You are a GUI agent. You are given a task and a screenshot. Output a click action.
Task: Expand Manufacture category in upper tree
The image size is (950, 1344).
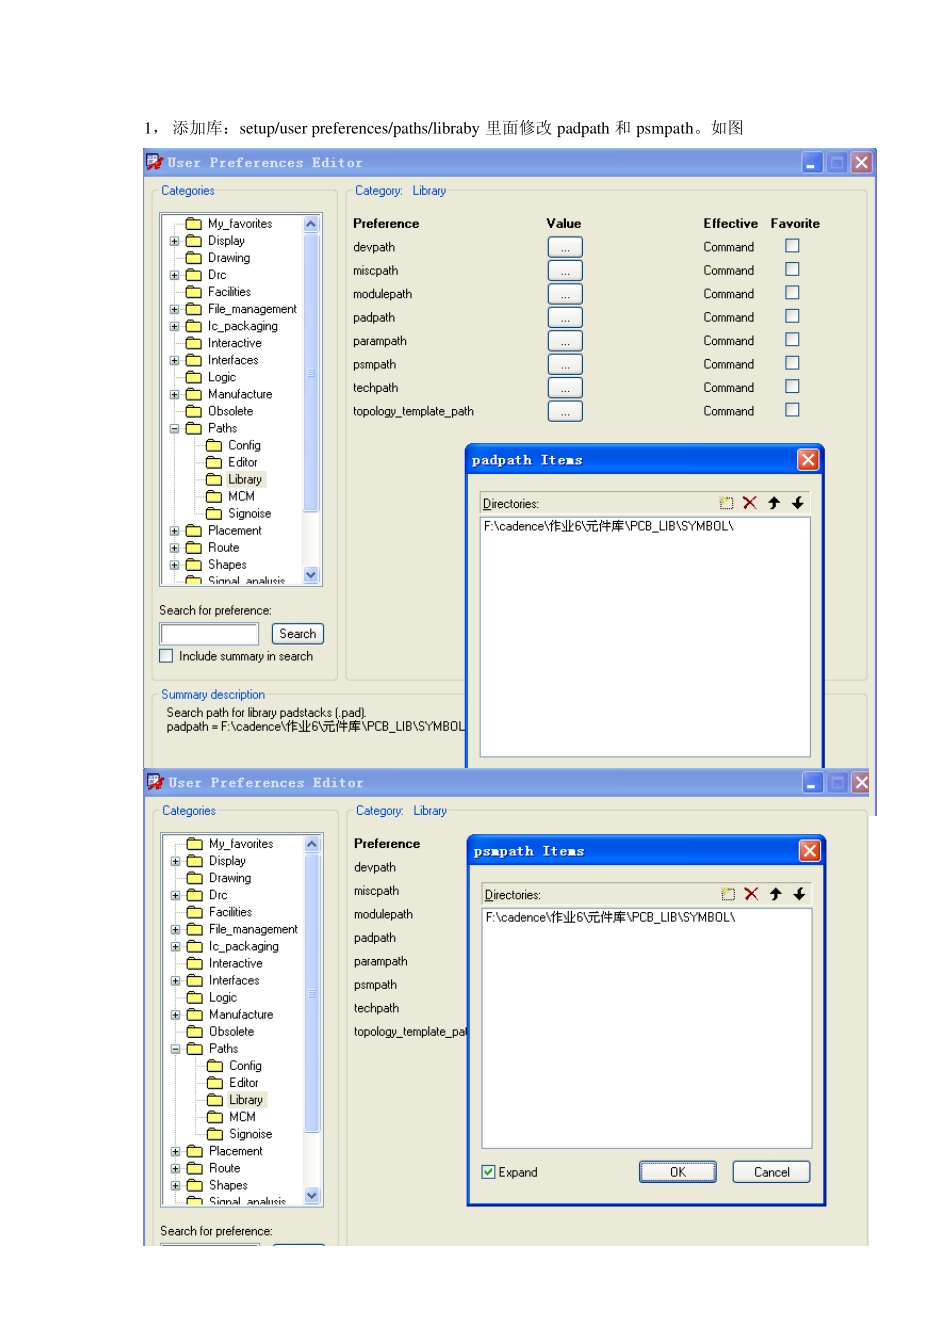point(174,394)
